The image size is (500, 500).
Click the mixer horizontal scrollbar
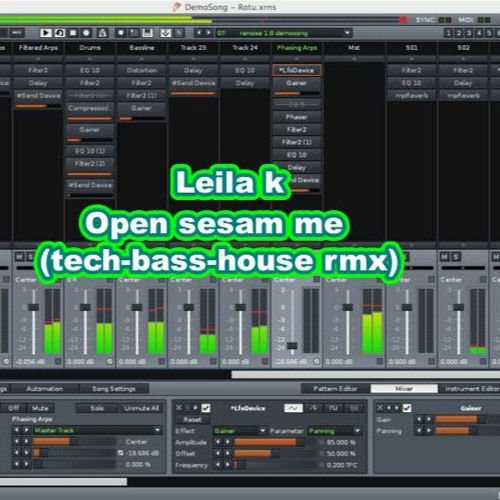click(x=366, y=375)
